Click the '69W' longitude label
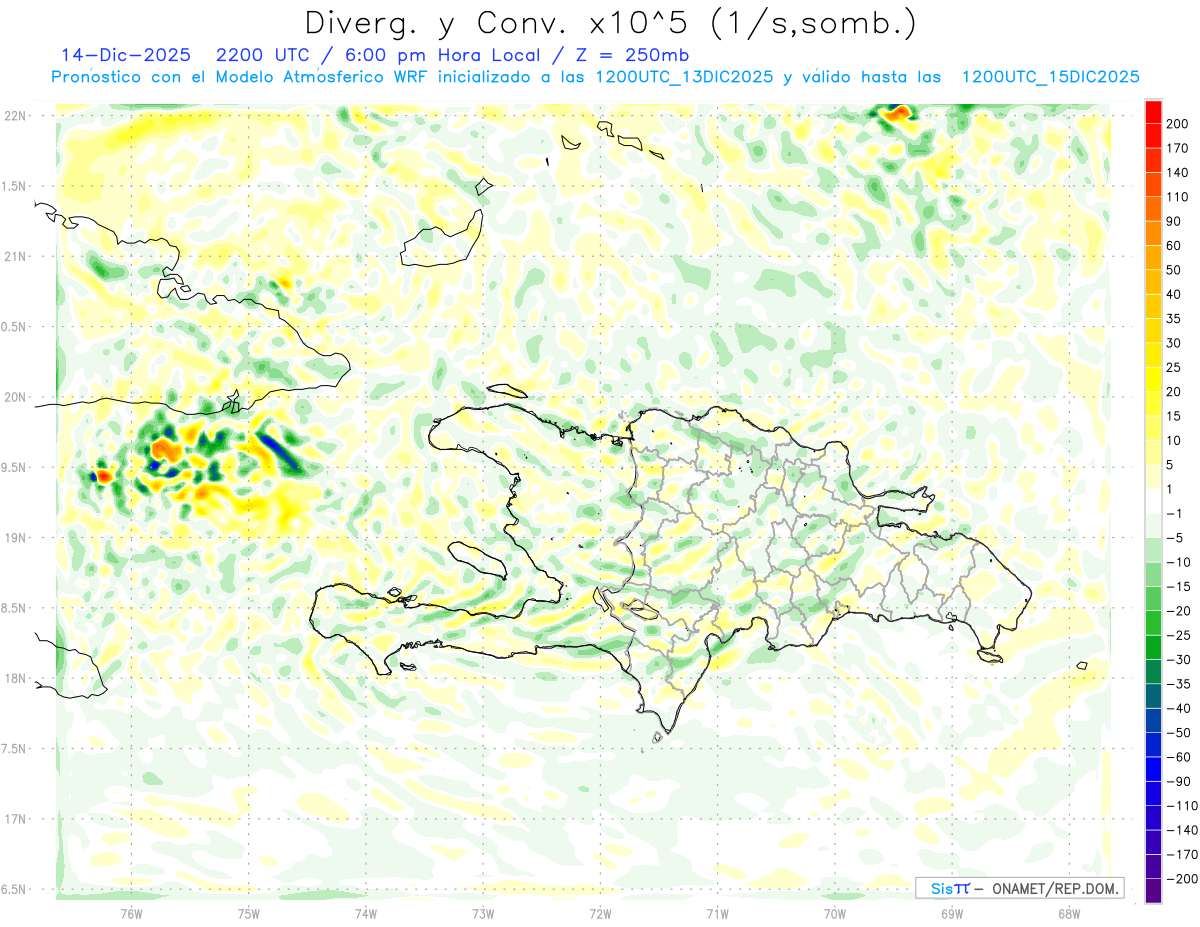 pyautogui.click(x=952, y=912)
